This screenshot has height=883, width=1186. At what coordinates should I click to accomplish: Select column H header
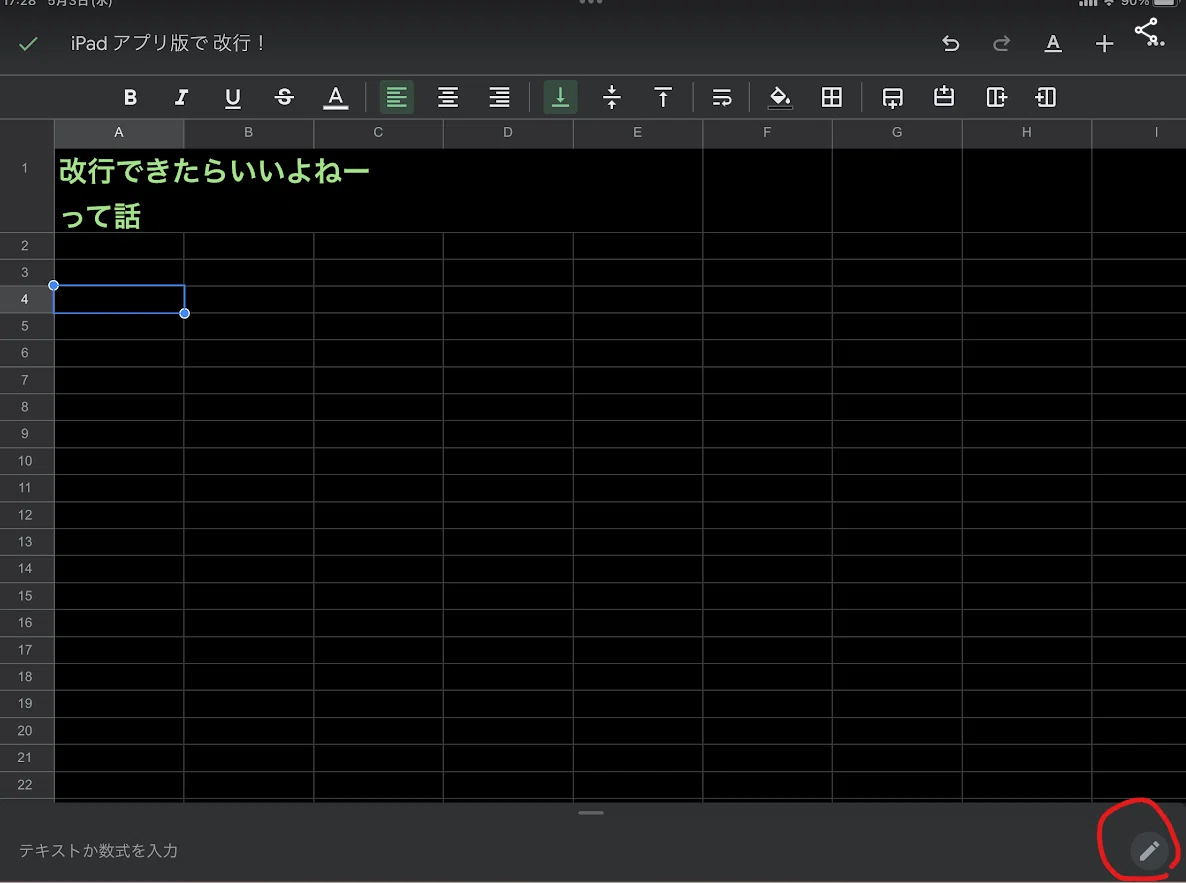coord(1027,132)
